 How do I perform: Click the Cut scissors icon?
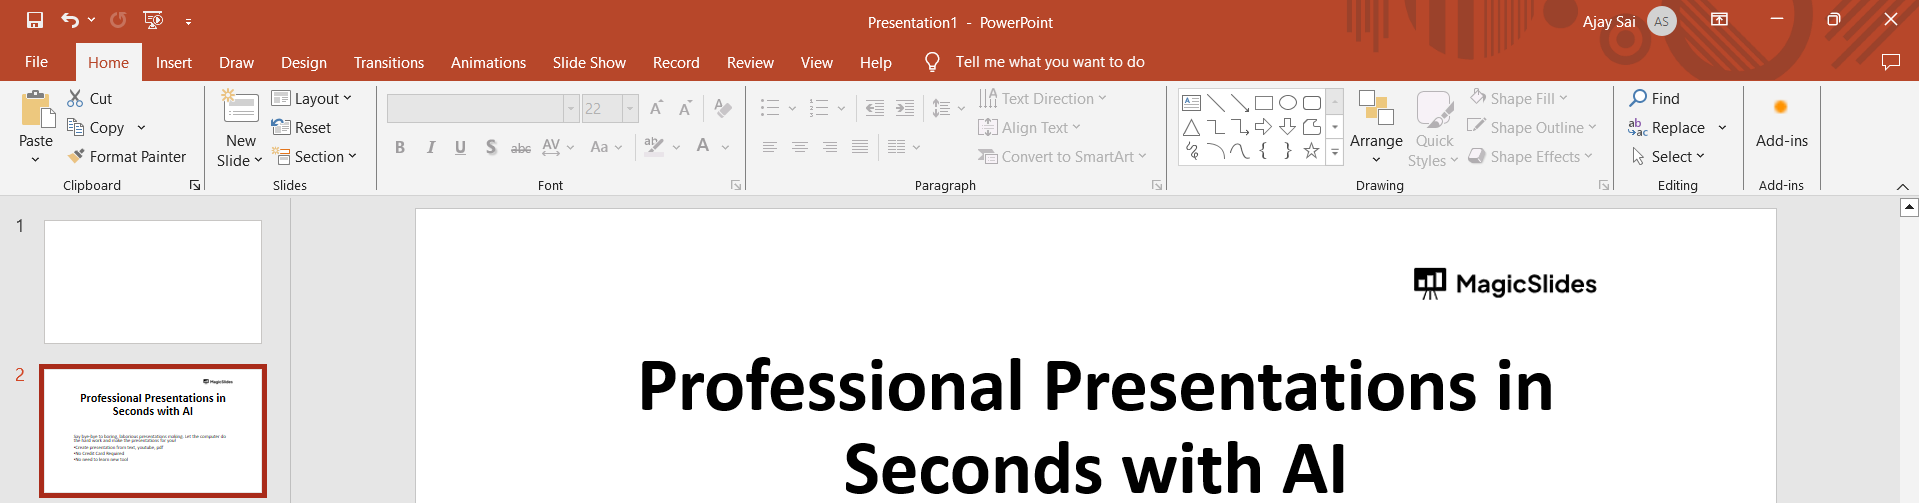75,98
